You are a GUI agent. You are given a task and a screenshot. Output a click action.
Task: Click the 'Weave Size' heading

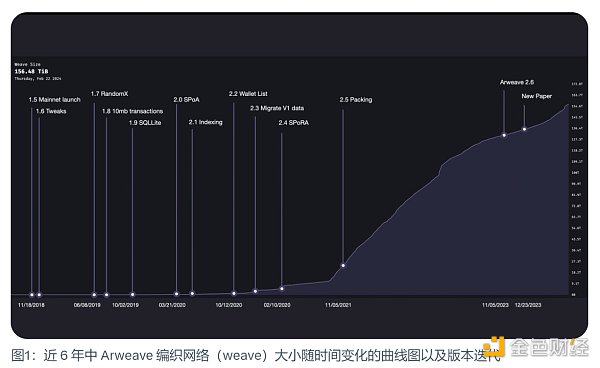click(28, 64)
